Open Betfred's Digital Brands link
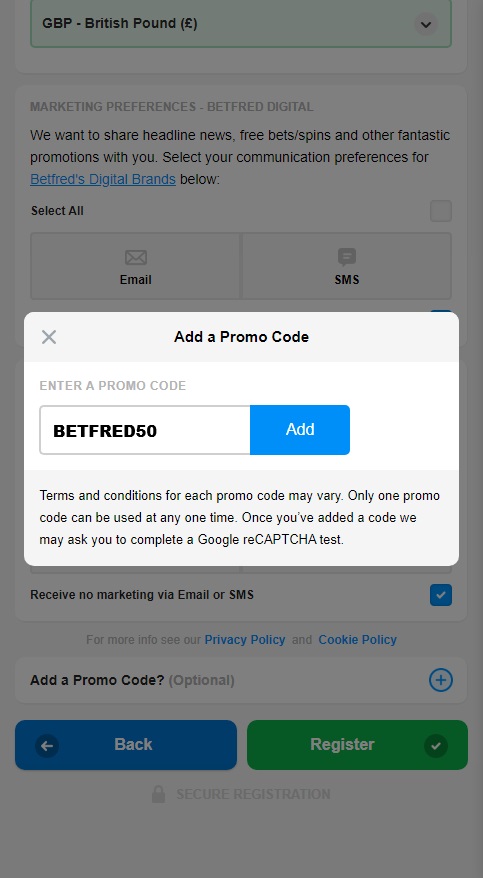Screen dimensions: 483x878 coord(103,179)
